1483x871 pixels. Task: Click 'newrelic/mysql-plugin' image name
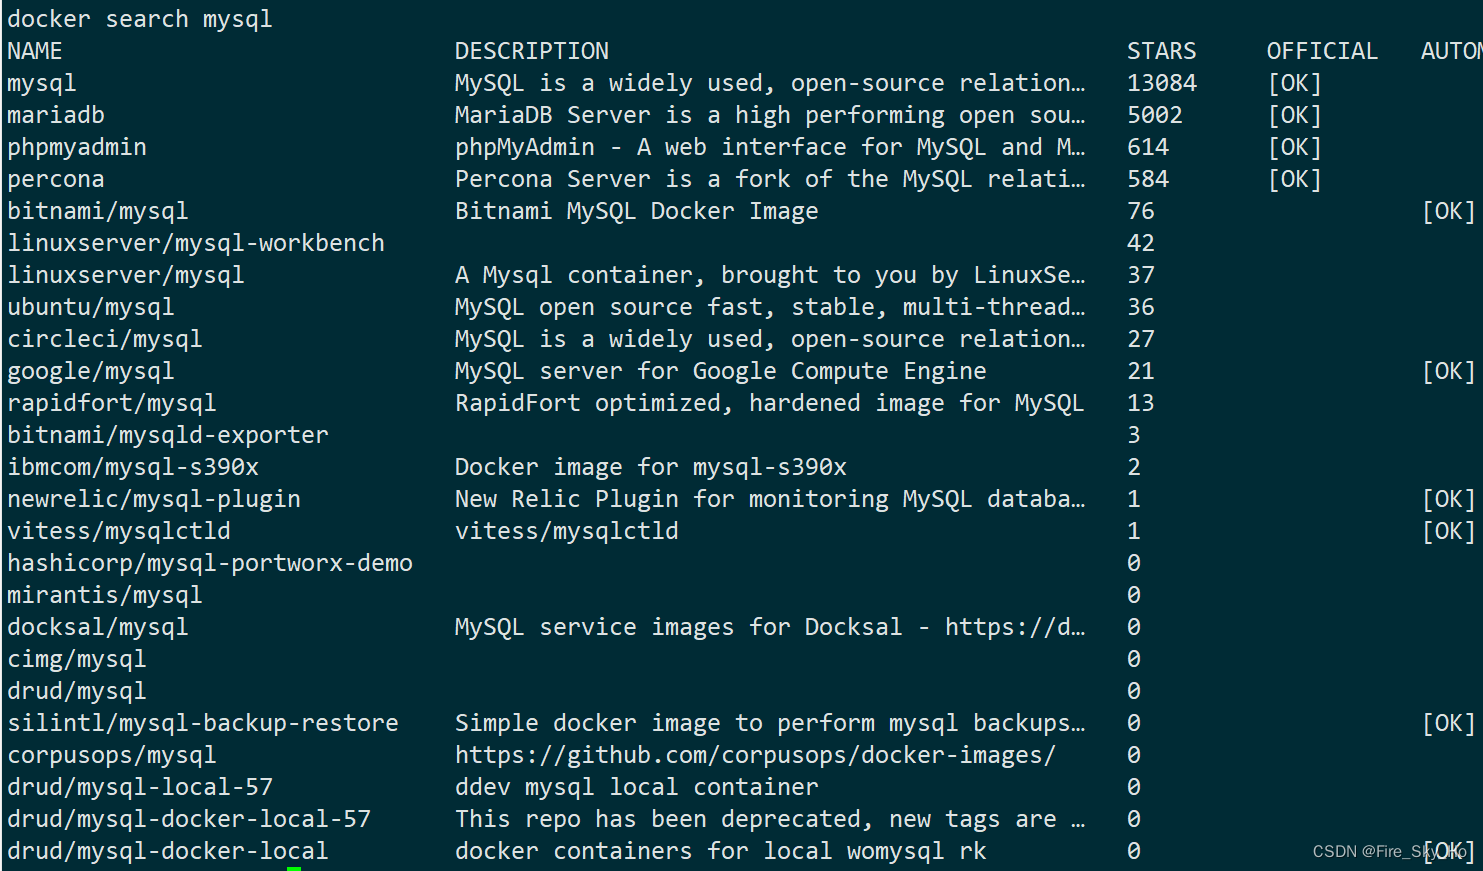(154, 499)
